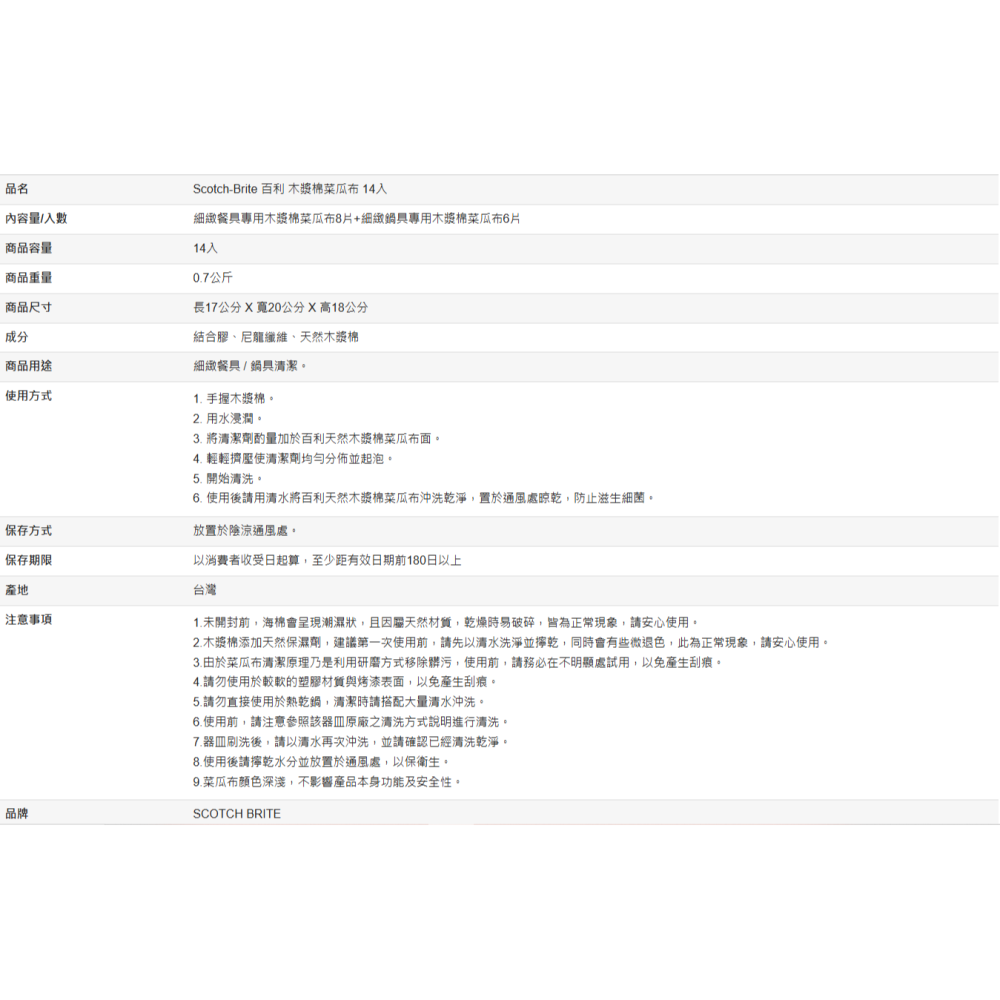Screen dimensions: 1000x1000
Task: Click the 產地 value 台灣
Action: (205, 590)
